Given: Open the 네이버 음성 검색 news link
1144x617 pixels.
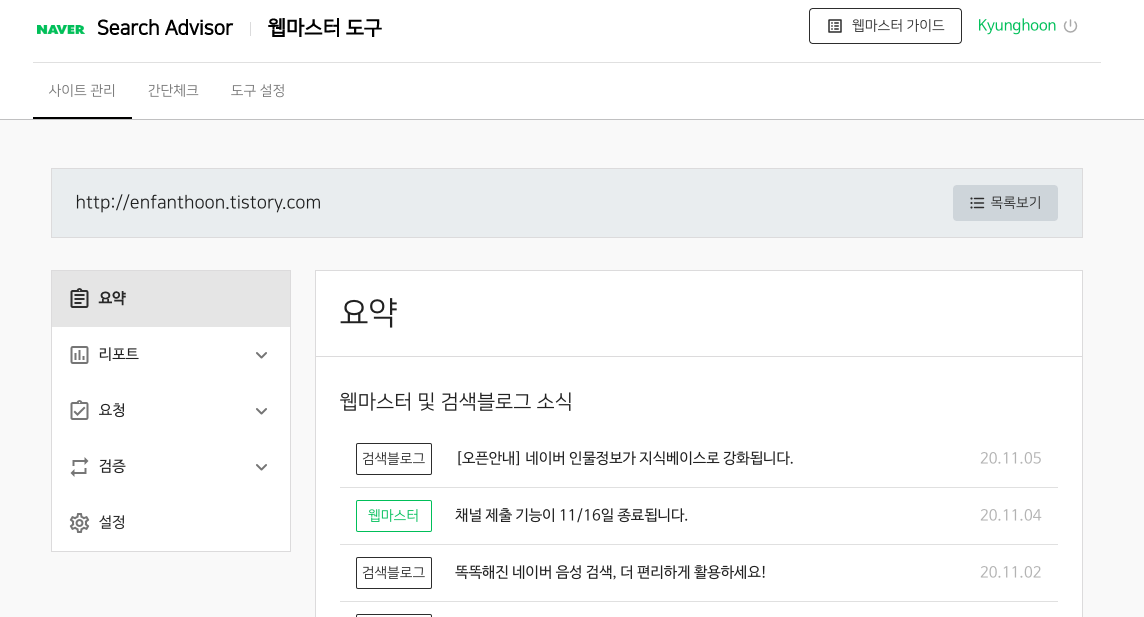Looking at the screenshot, I should [611, 572].
